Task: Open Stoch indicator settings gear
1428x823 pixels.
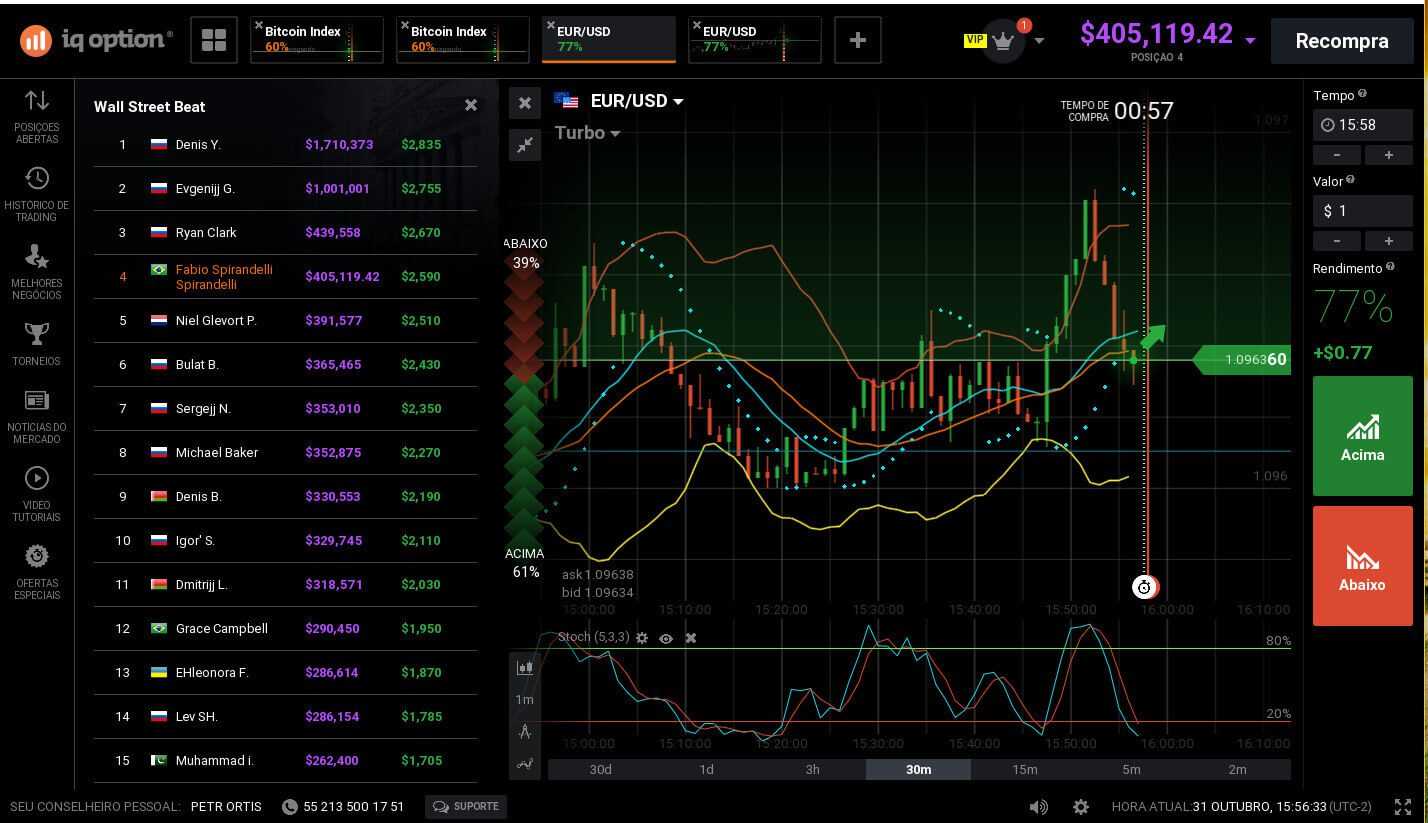Action: pyautogui.click(x=642, y=637)
